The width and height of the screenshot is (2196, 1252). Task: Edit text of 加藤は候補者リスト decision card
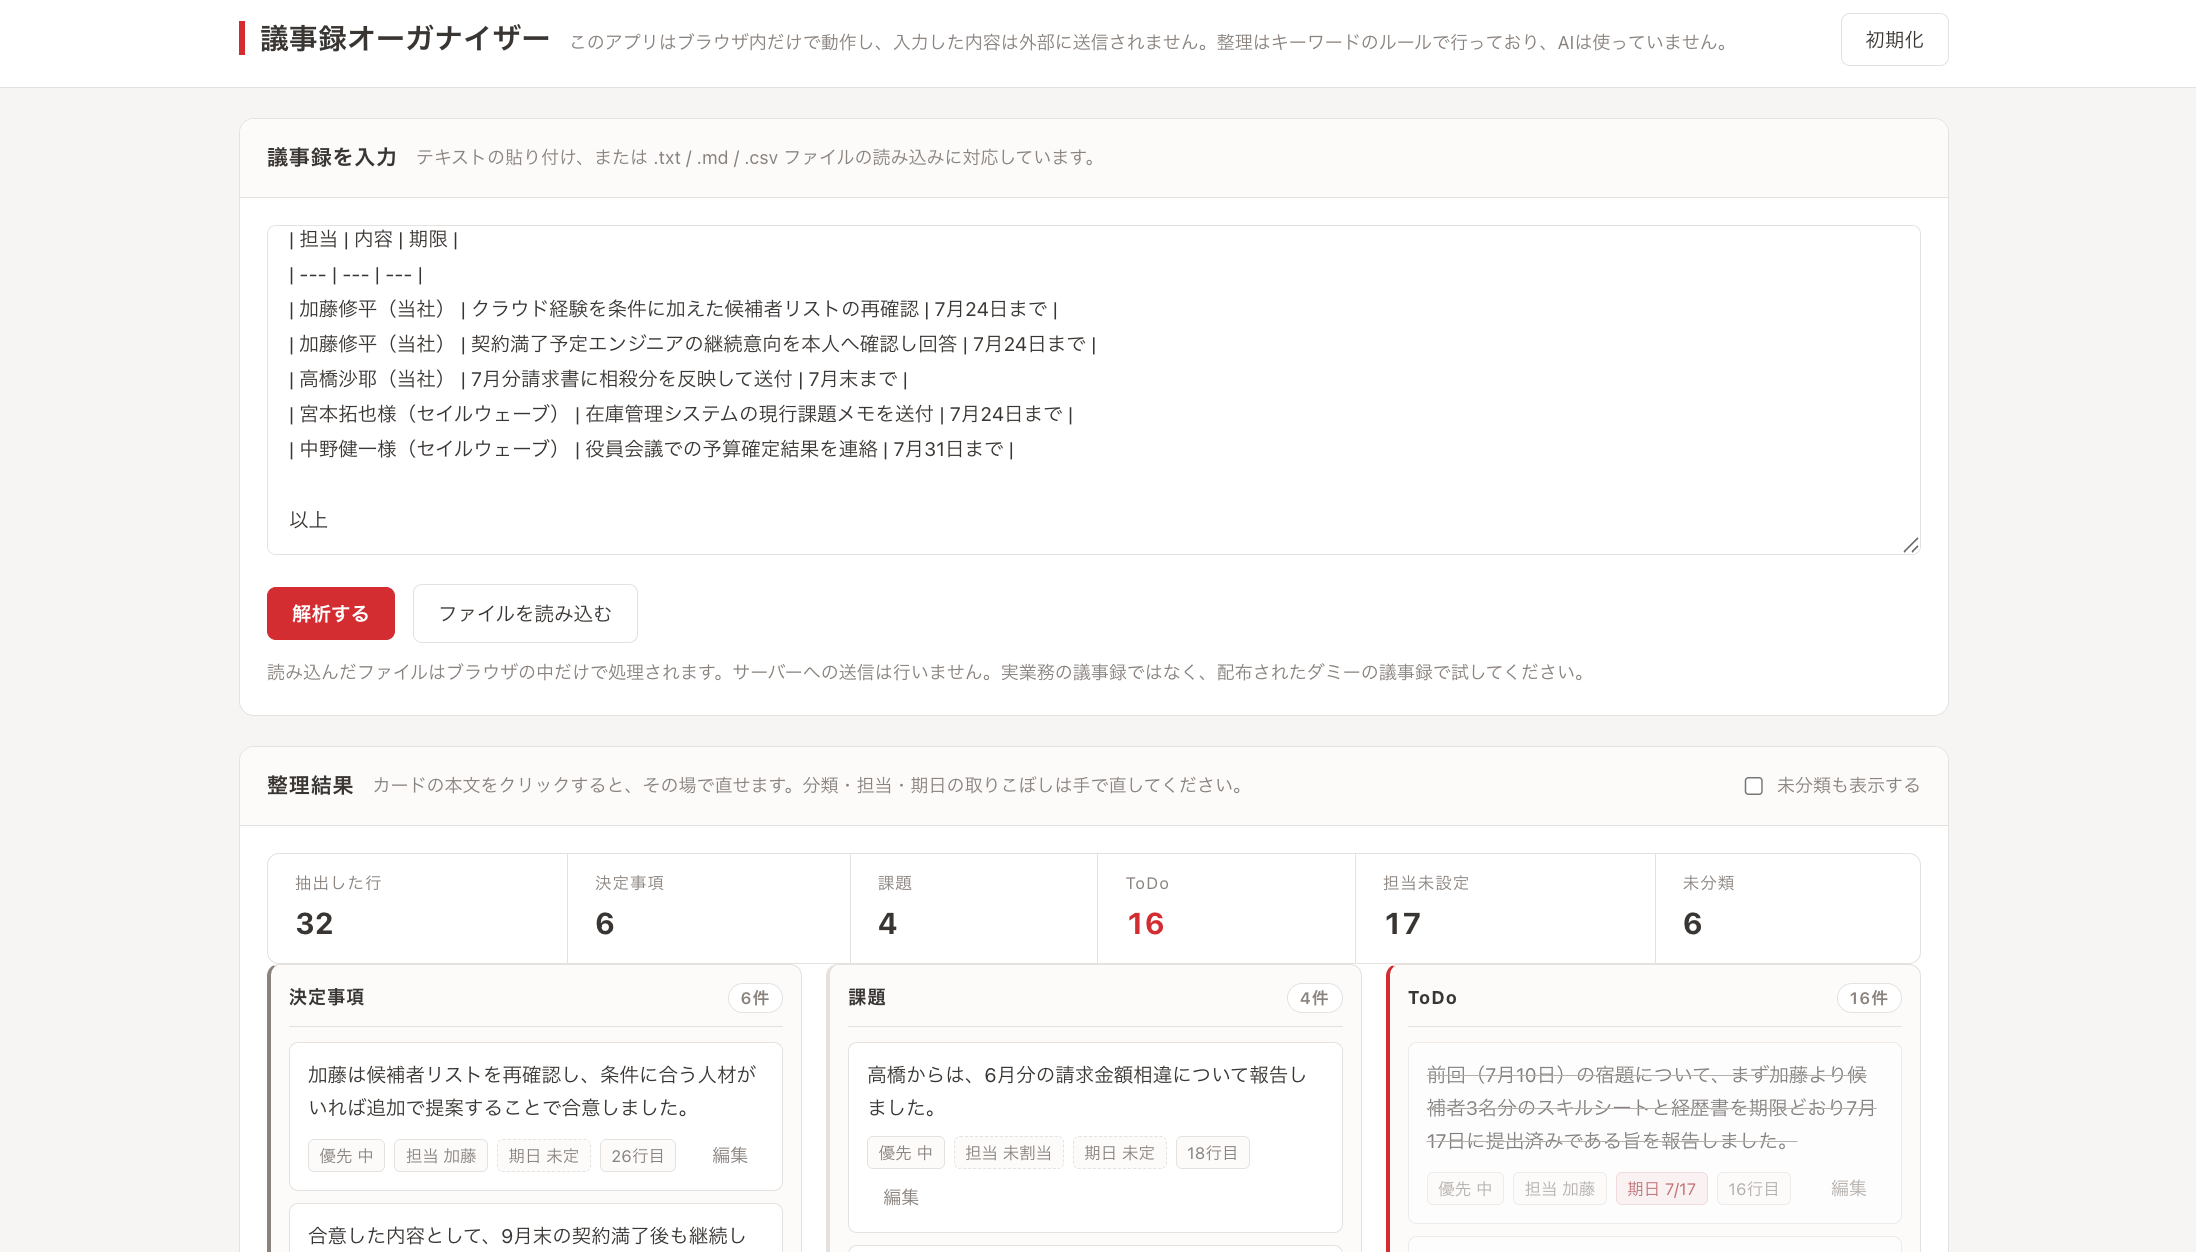(532, 1091)
